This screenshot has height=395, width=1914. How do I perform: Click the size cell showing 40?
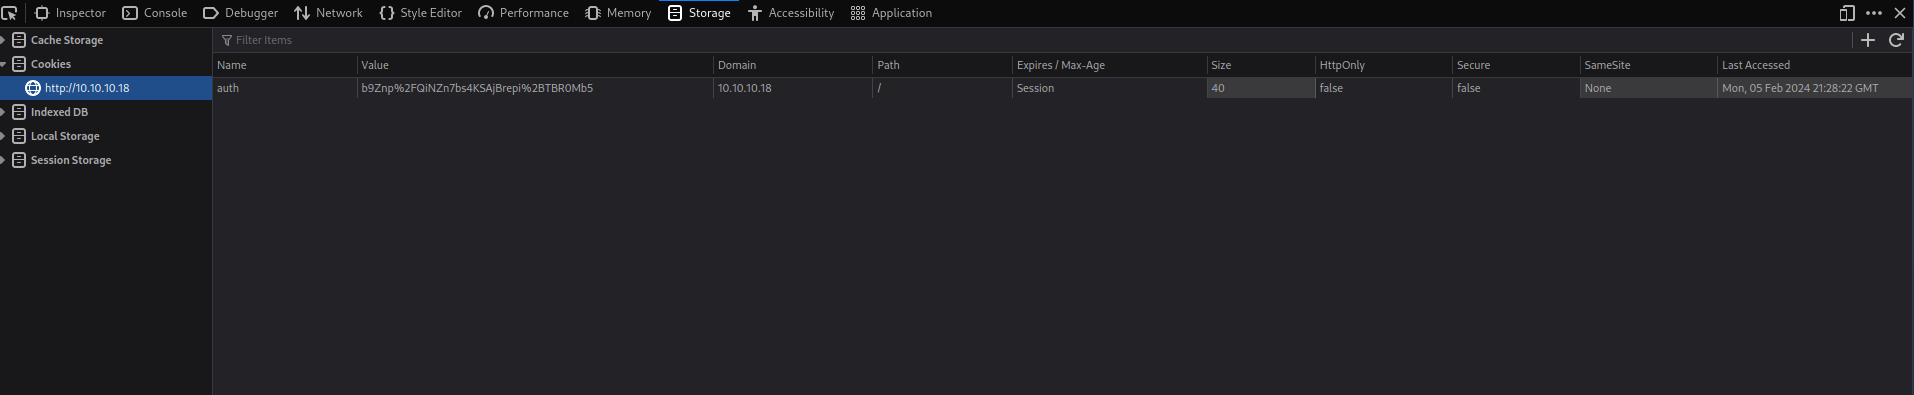[1261, 88]
